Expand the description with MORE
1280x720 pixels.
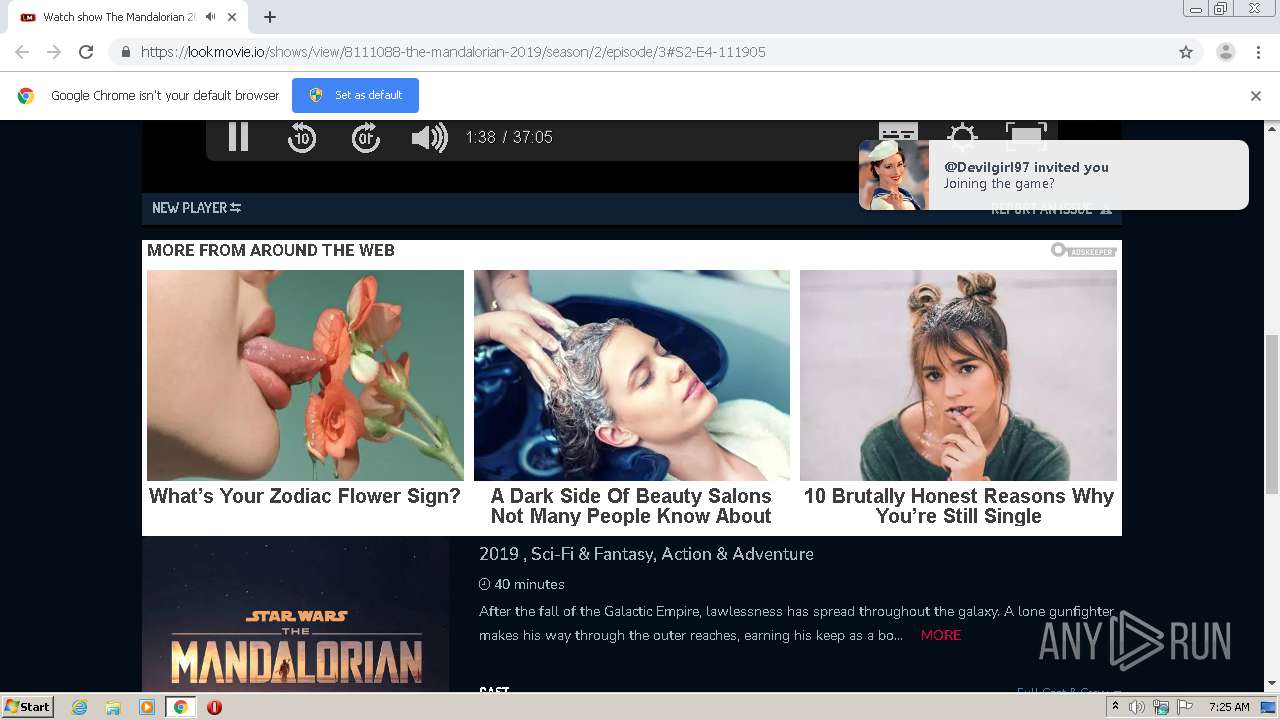(x=941, y=635)
